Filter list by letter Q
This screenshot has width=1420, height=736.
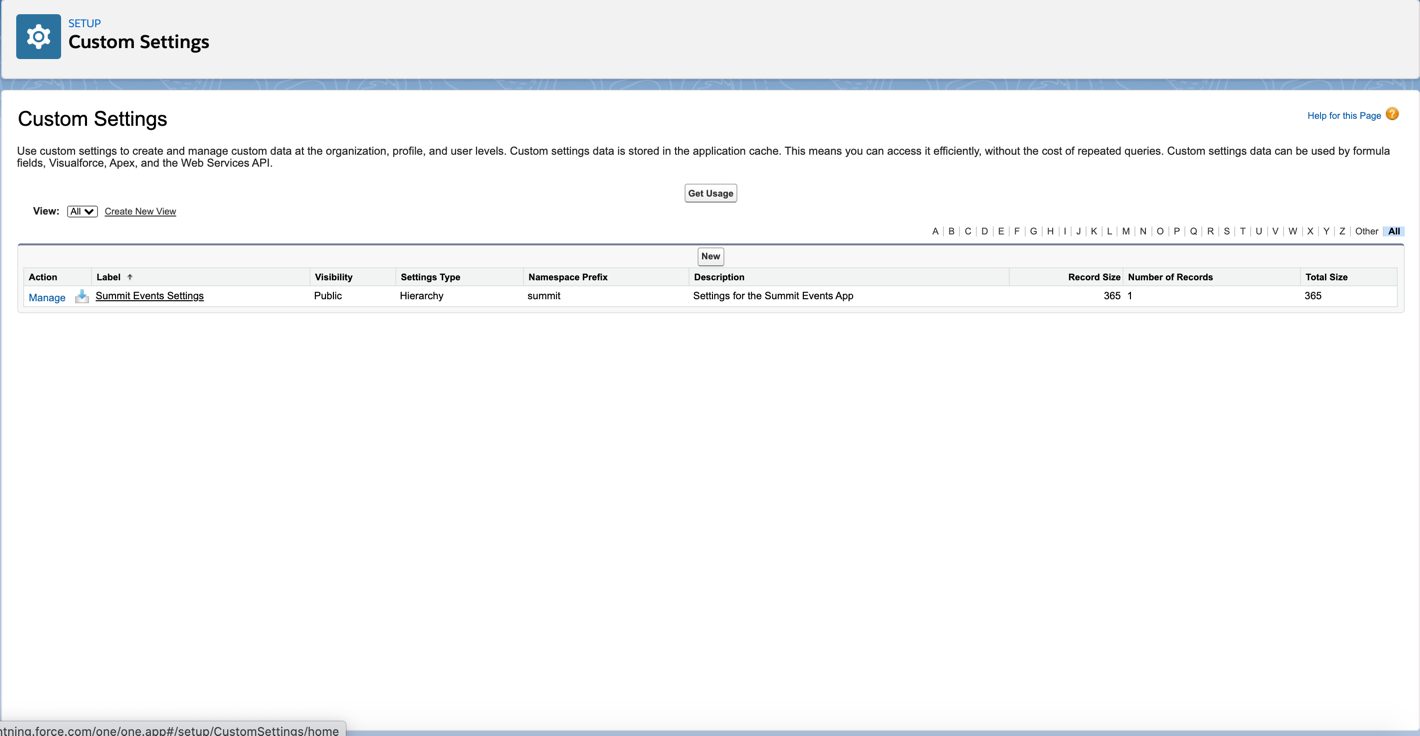point(1193,231)
